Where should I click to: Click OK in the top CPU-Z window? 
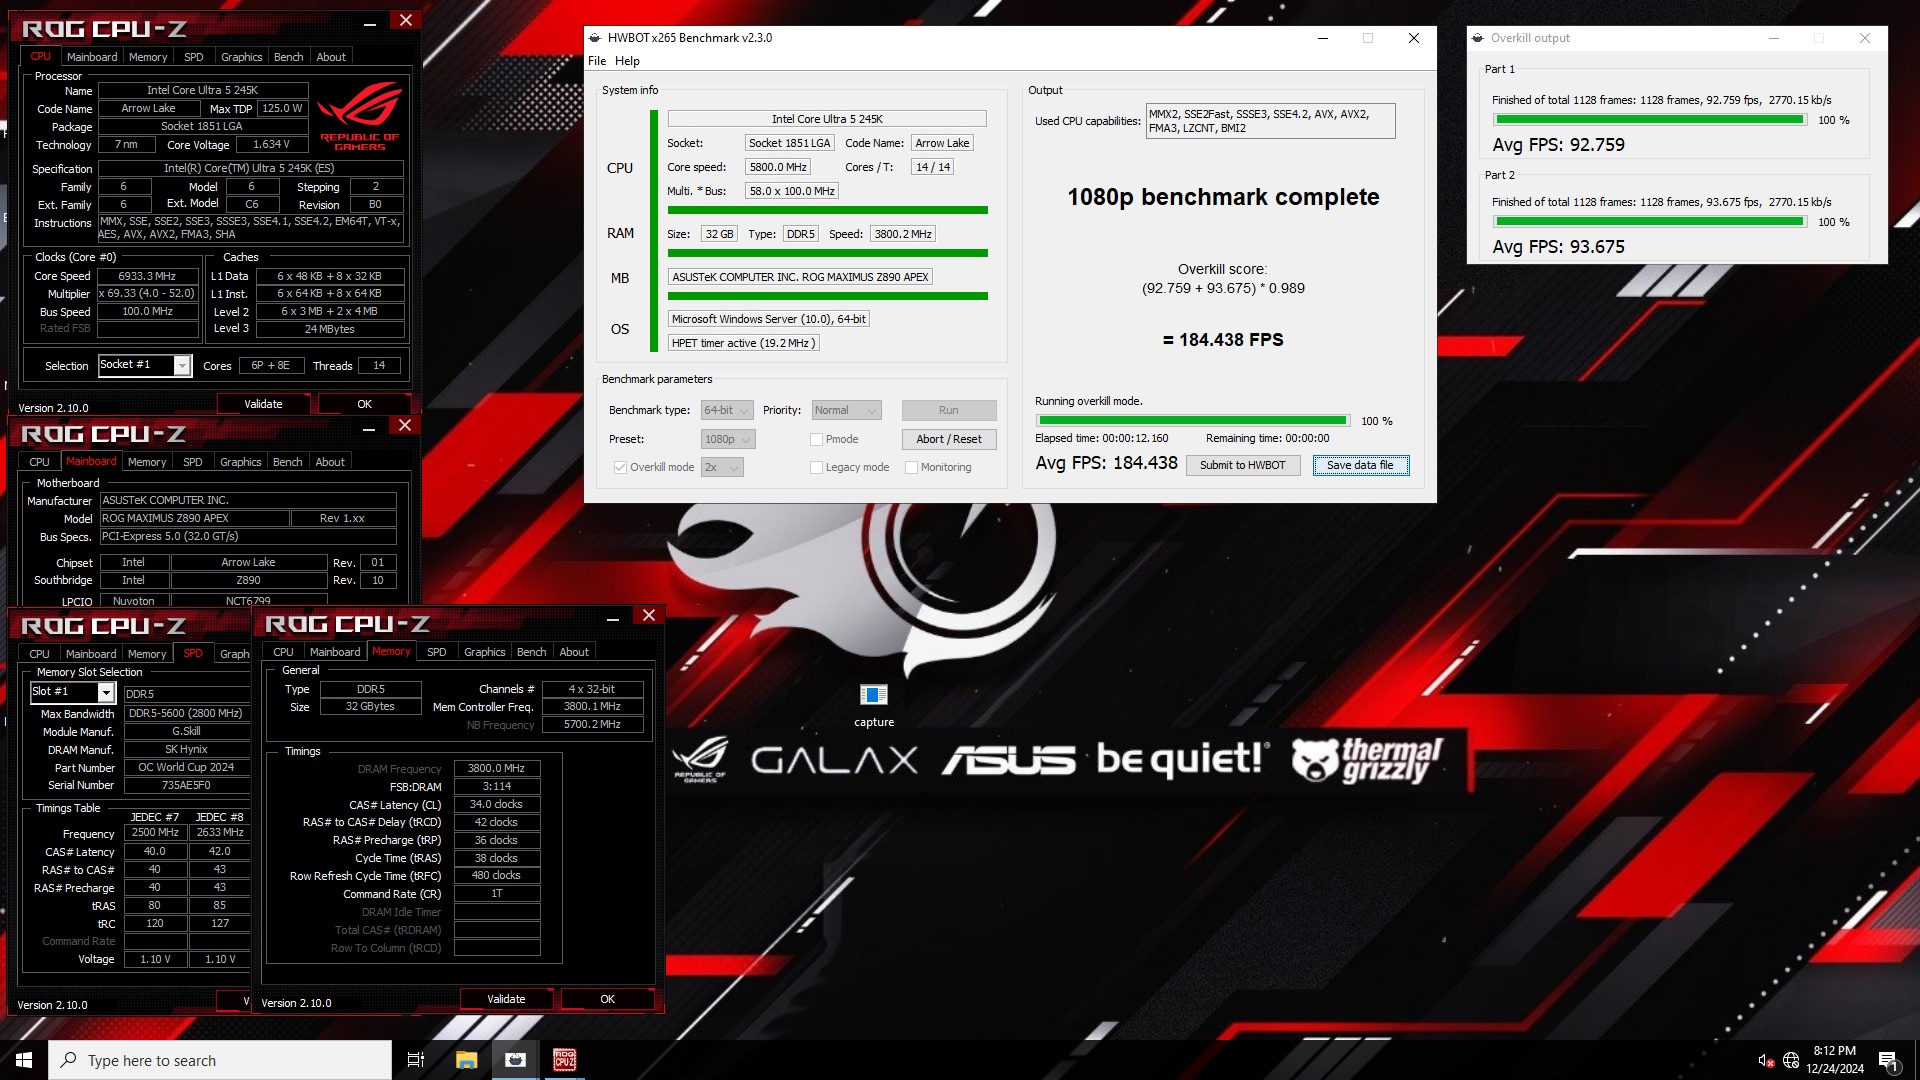364,404
